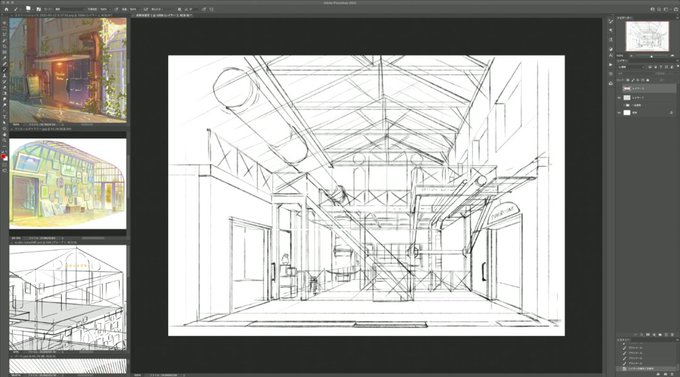Viewport: 680px width, 377px height.
Task: Select the Zoom tool in left toolbar
Action: coord(4,140)
